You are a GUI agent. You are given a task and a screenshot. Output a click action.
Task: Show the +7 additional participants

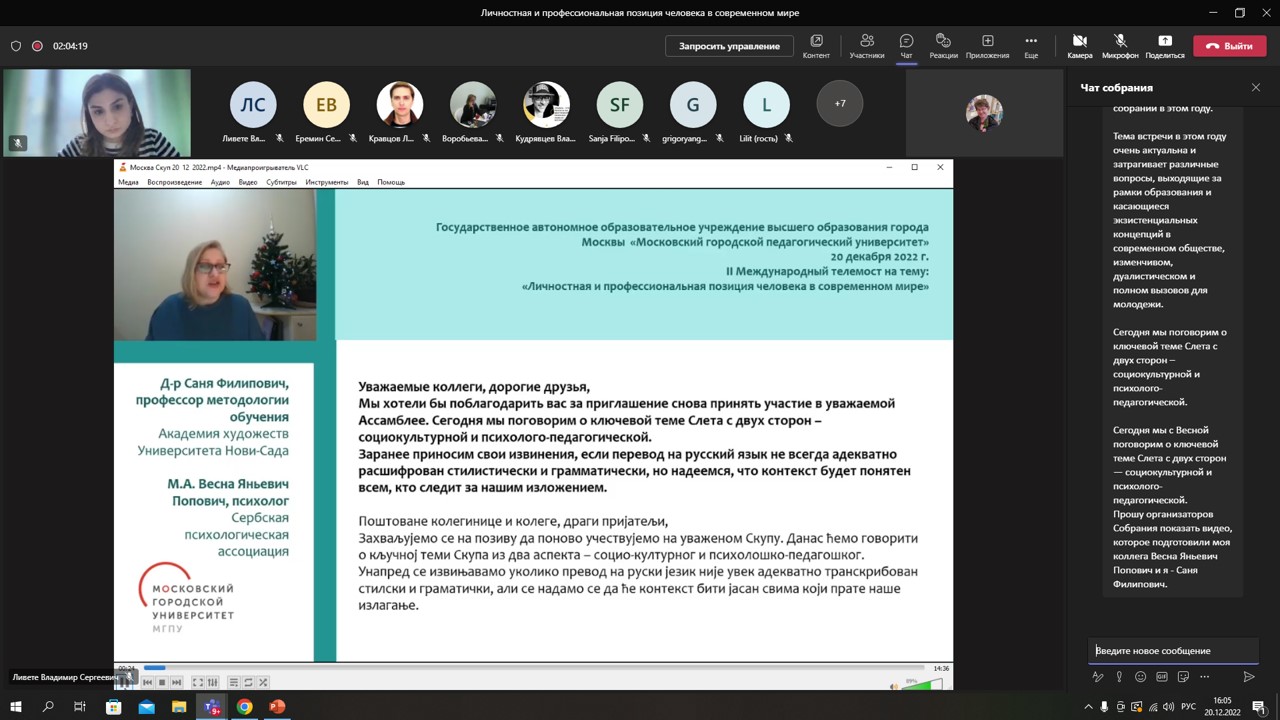[x=840, y=104]
